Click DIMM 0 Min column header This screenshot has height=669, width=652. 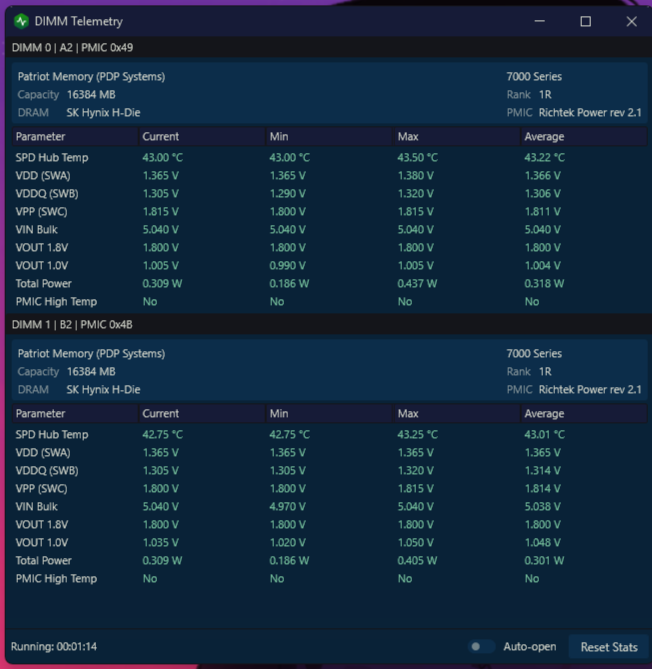(x=329, y=137)
